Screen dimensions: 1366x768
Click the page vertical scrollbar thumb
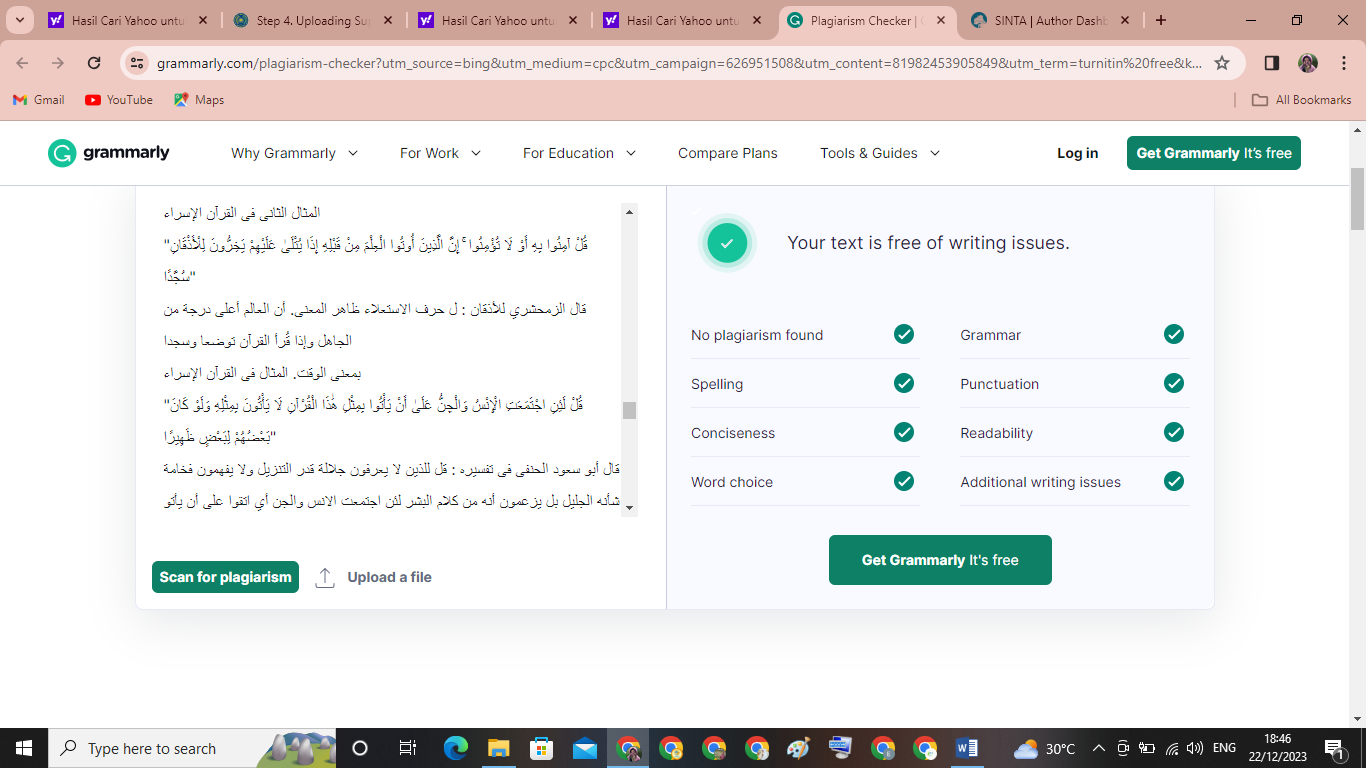click(x=1357, y=199)
